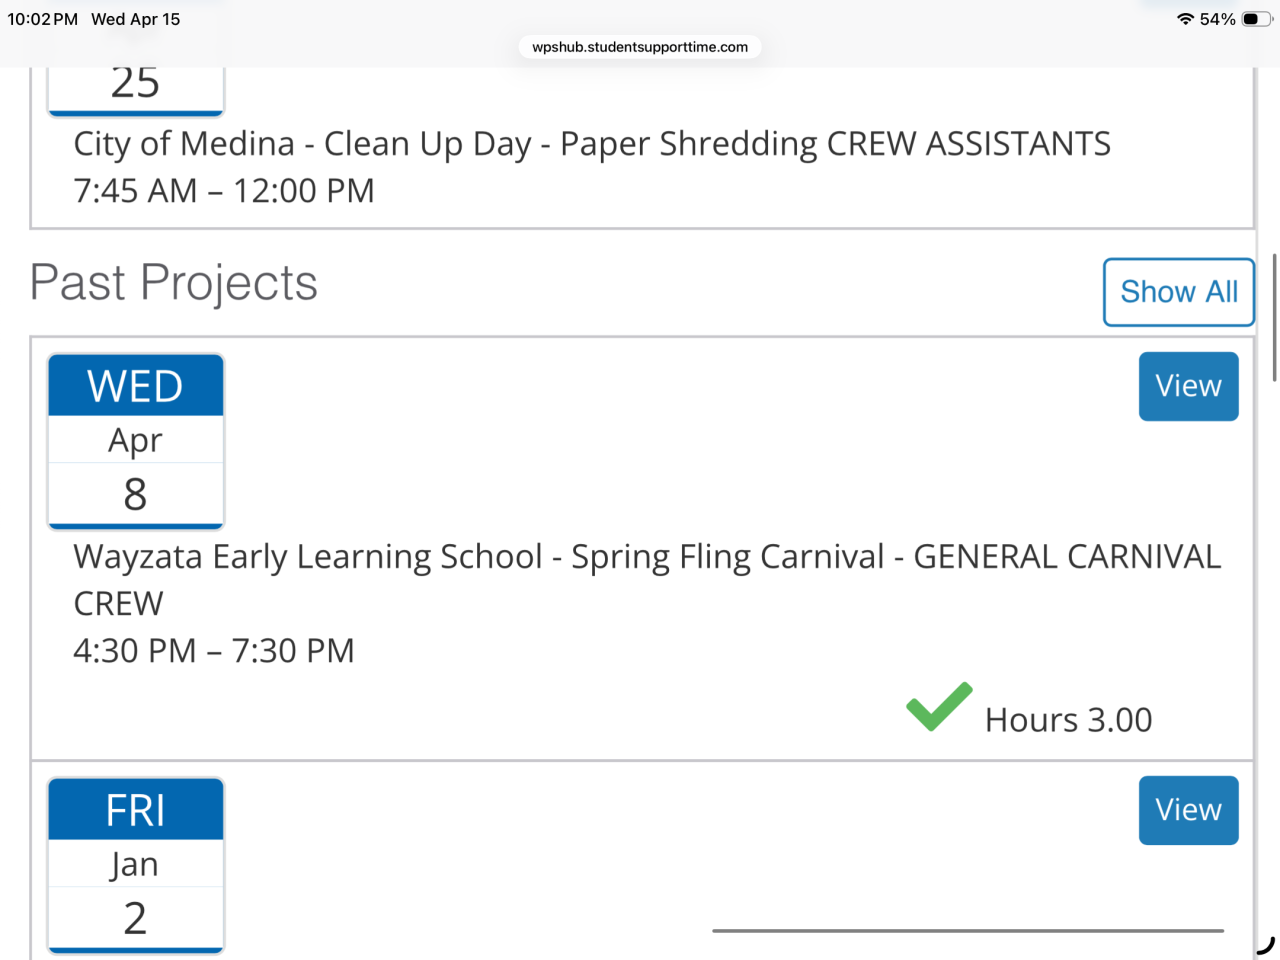Open City of Medina Clean Up Day title
This screenshot has width=1280, height=960.
[592, 144]
